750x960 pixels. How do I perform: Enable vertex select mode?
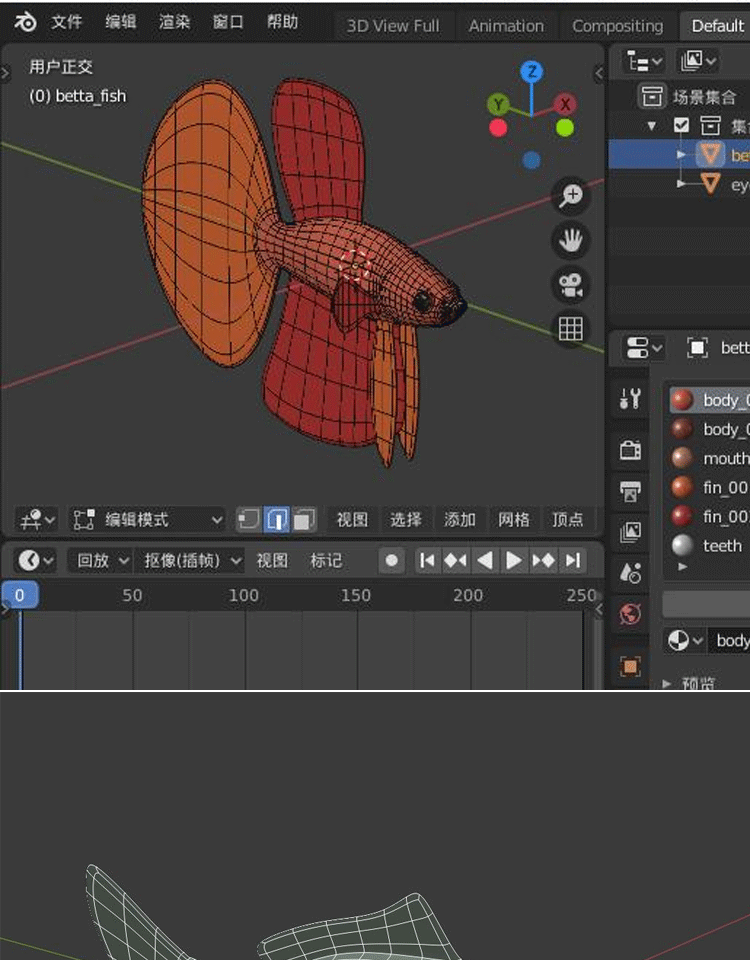[248, 519]
